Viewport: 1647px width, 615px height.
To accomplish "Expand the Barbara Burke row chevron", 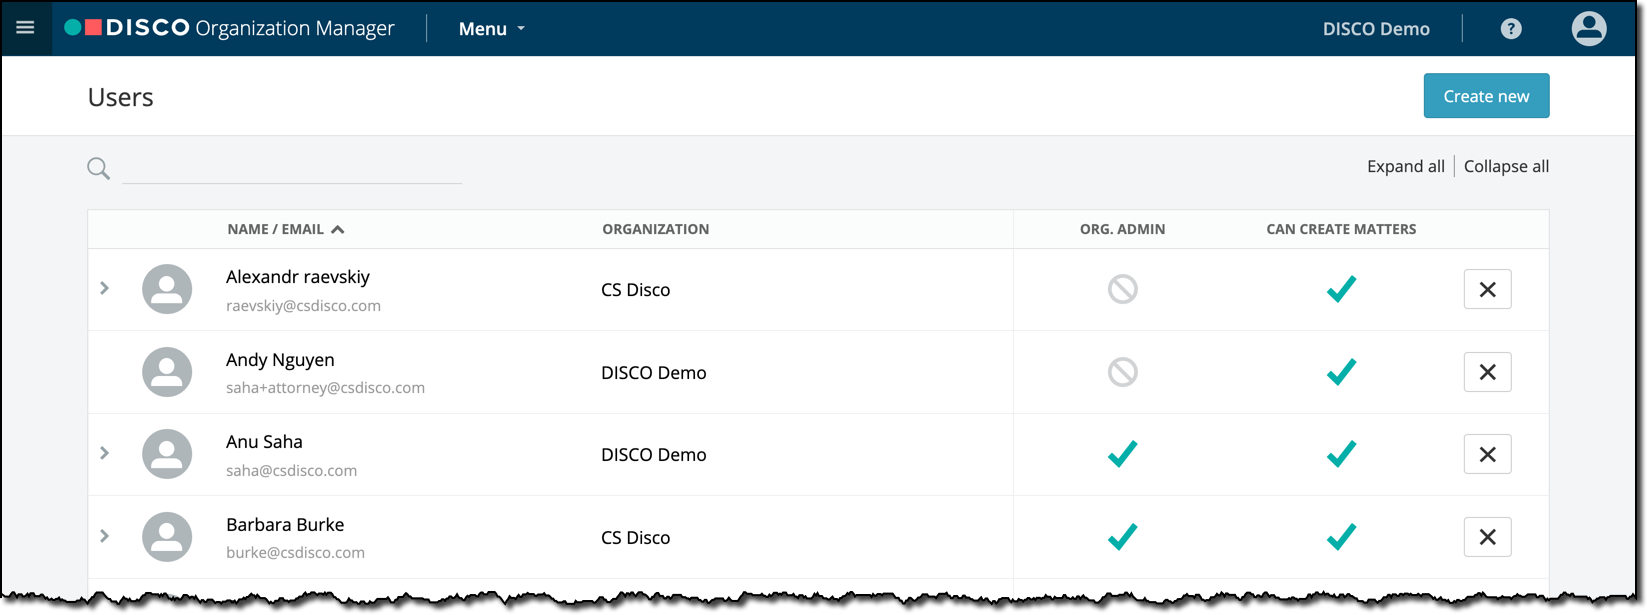I will tap(105, 536).
